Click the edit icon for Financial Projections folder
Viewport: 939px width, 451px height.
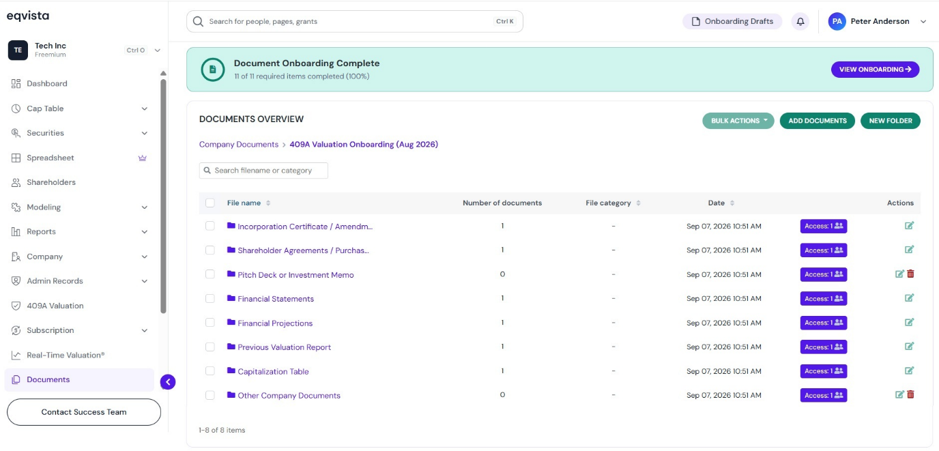click(909, 322)
